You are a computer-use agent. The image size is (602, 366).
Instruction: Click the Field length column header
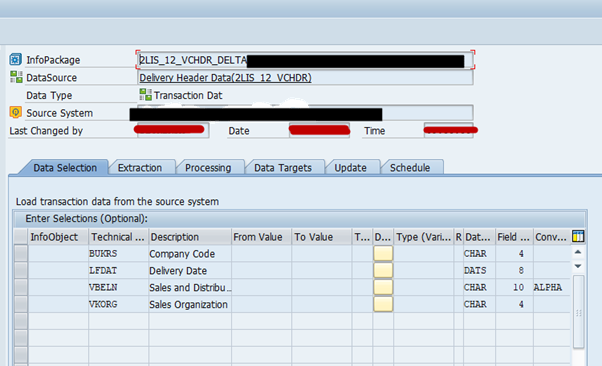(x=514, y=237)
